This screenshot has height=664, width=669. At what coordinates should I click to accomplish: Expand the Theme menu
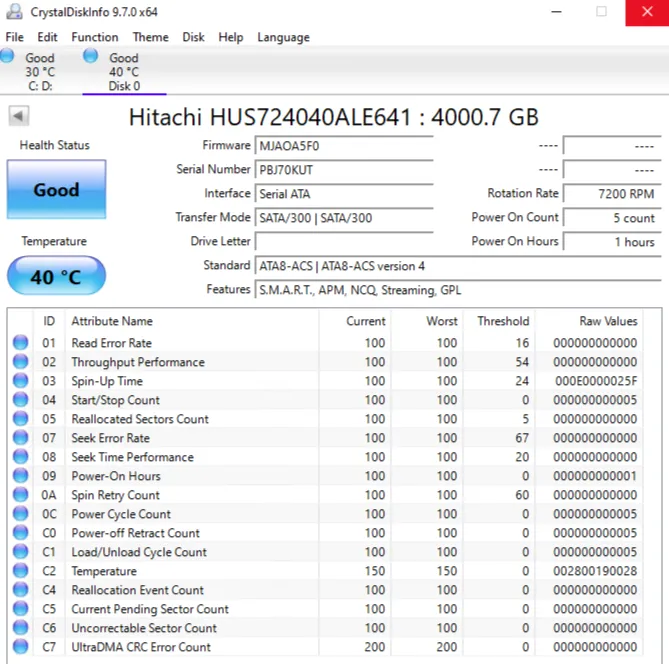pyautogui.click(x=150, y=37)
